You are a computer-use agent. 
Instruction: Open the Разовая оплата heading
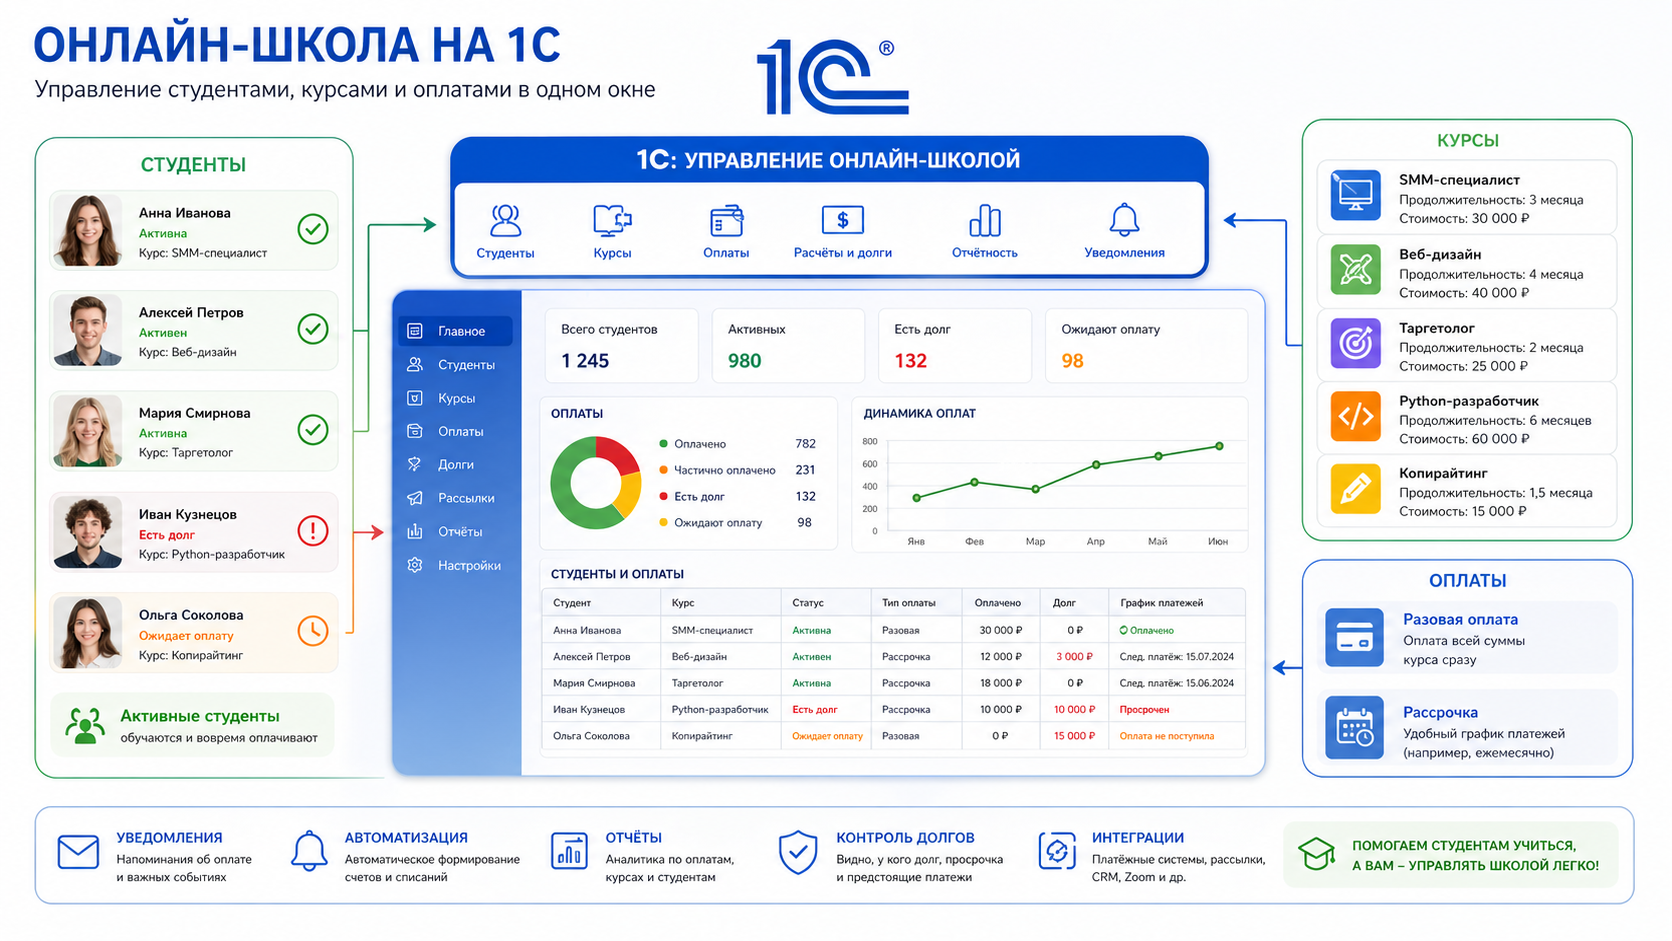click(1460, 619)
